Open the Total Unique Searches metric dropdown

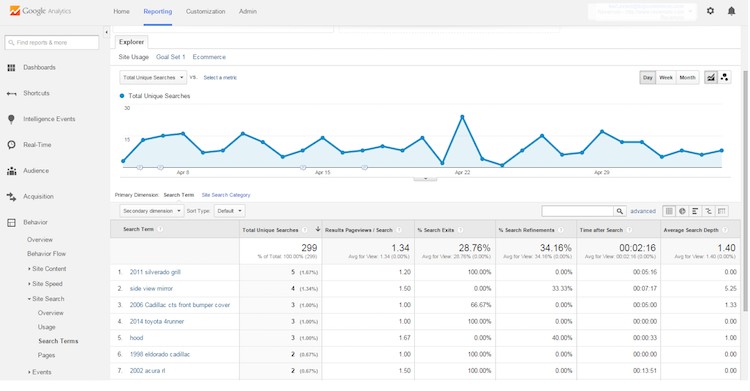(x=153, y=78)
